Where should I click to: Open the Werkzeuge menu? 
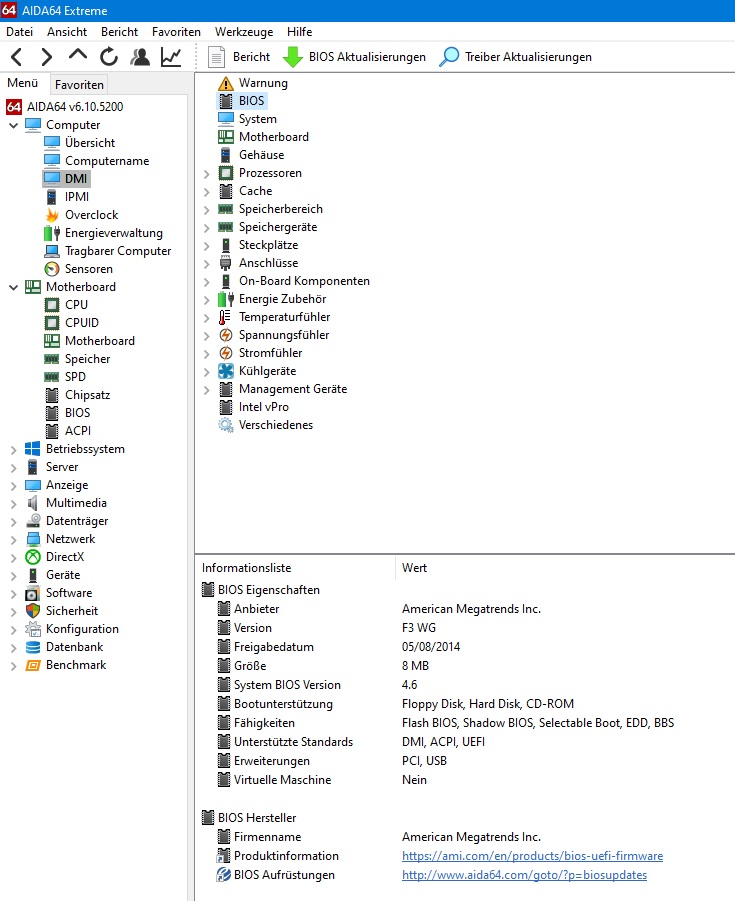click(244, 32)
